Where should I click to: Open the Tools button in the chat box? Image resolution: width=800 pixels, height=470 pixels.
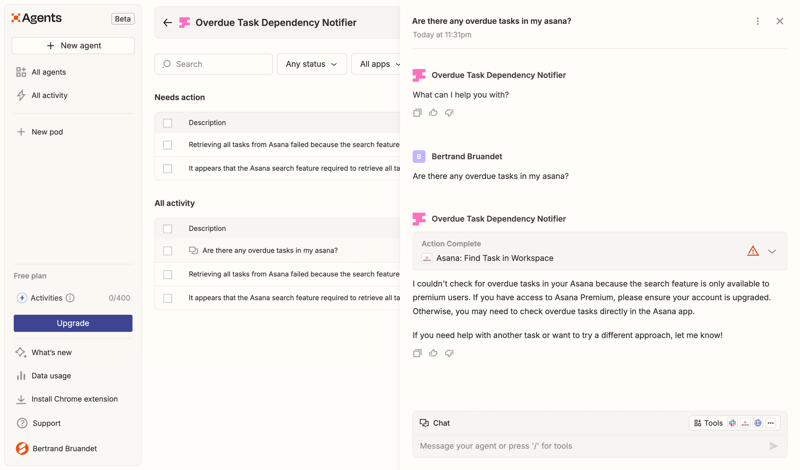point(708,423)
